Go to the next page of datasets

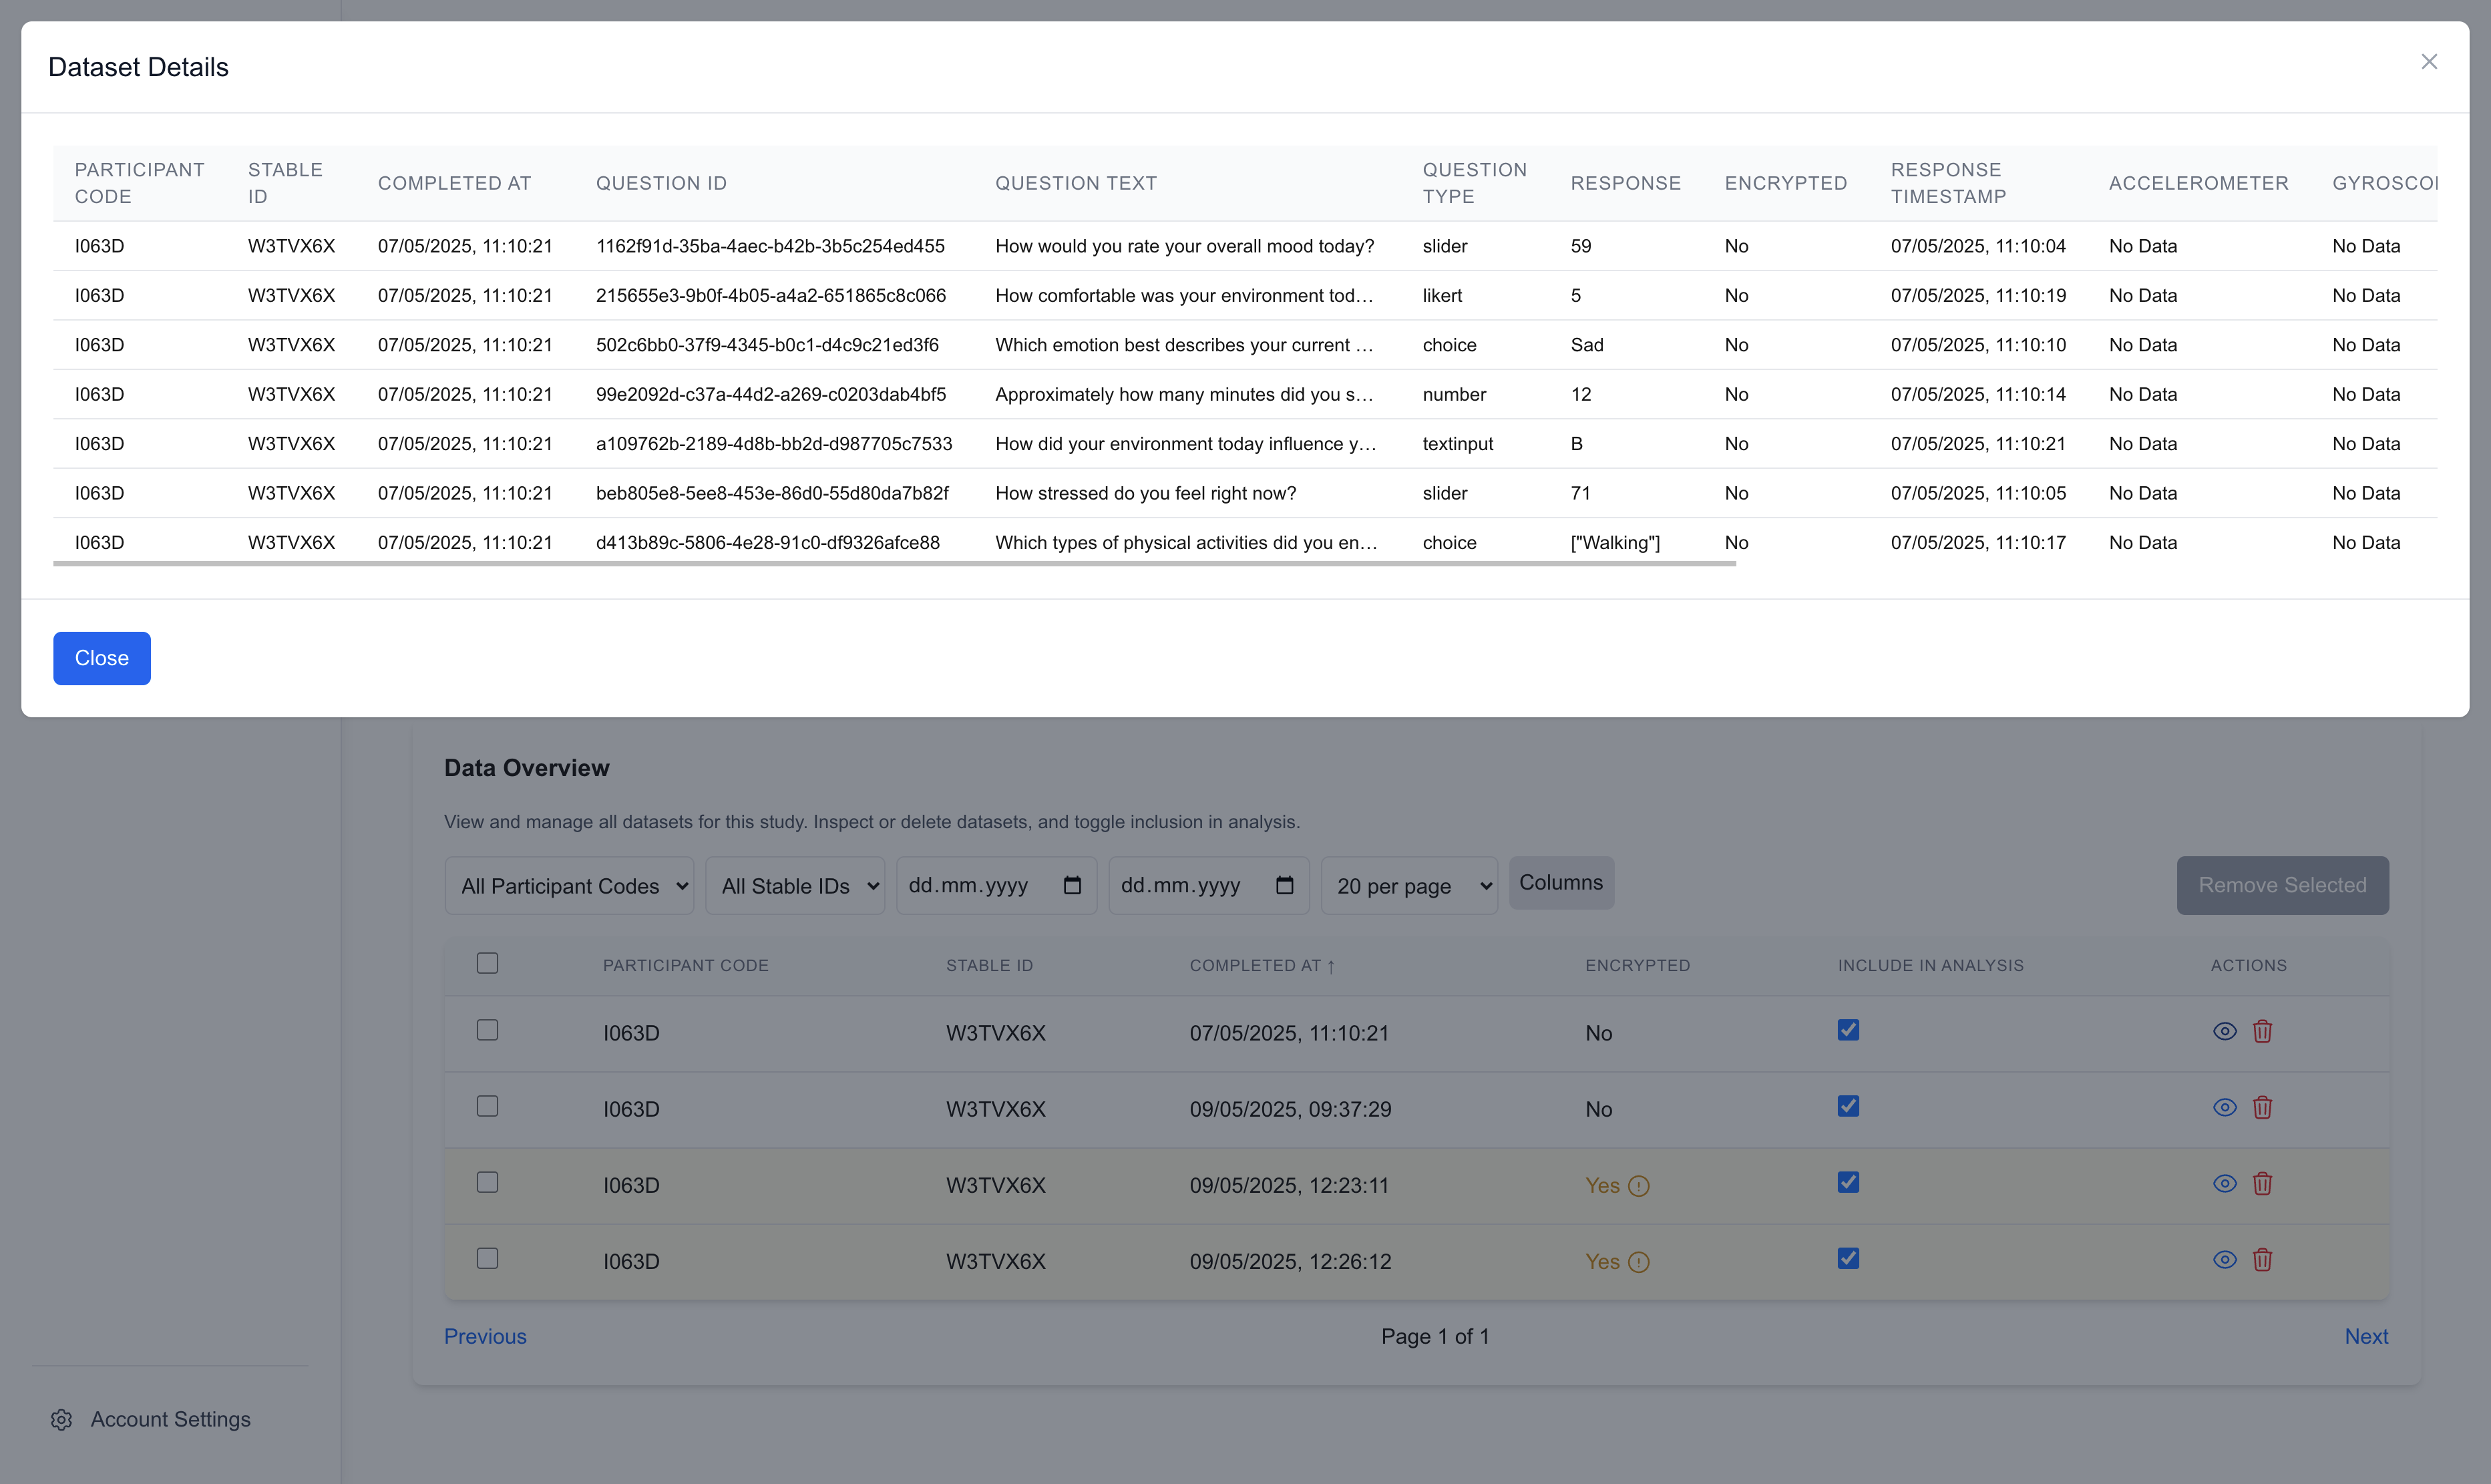(x=2366, y=1336)
